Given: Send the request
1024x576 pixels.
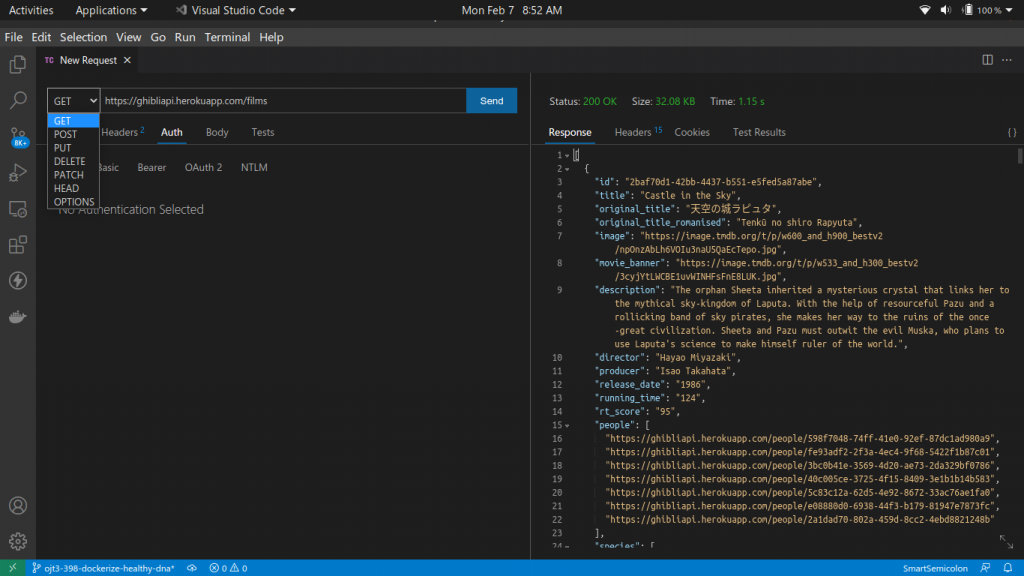Looking at the screenshot, I should coord(492,101).
